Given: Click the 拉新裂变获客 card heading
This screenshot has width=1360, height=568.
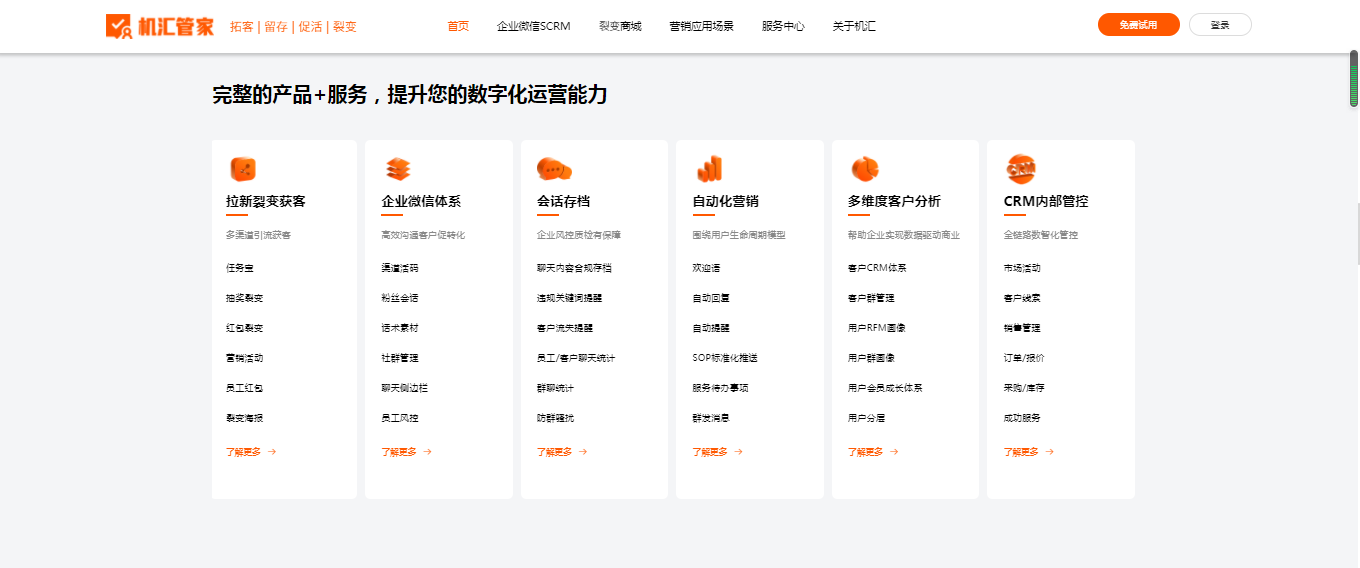Looking at the screenshot, I should click(266, 201).
